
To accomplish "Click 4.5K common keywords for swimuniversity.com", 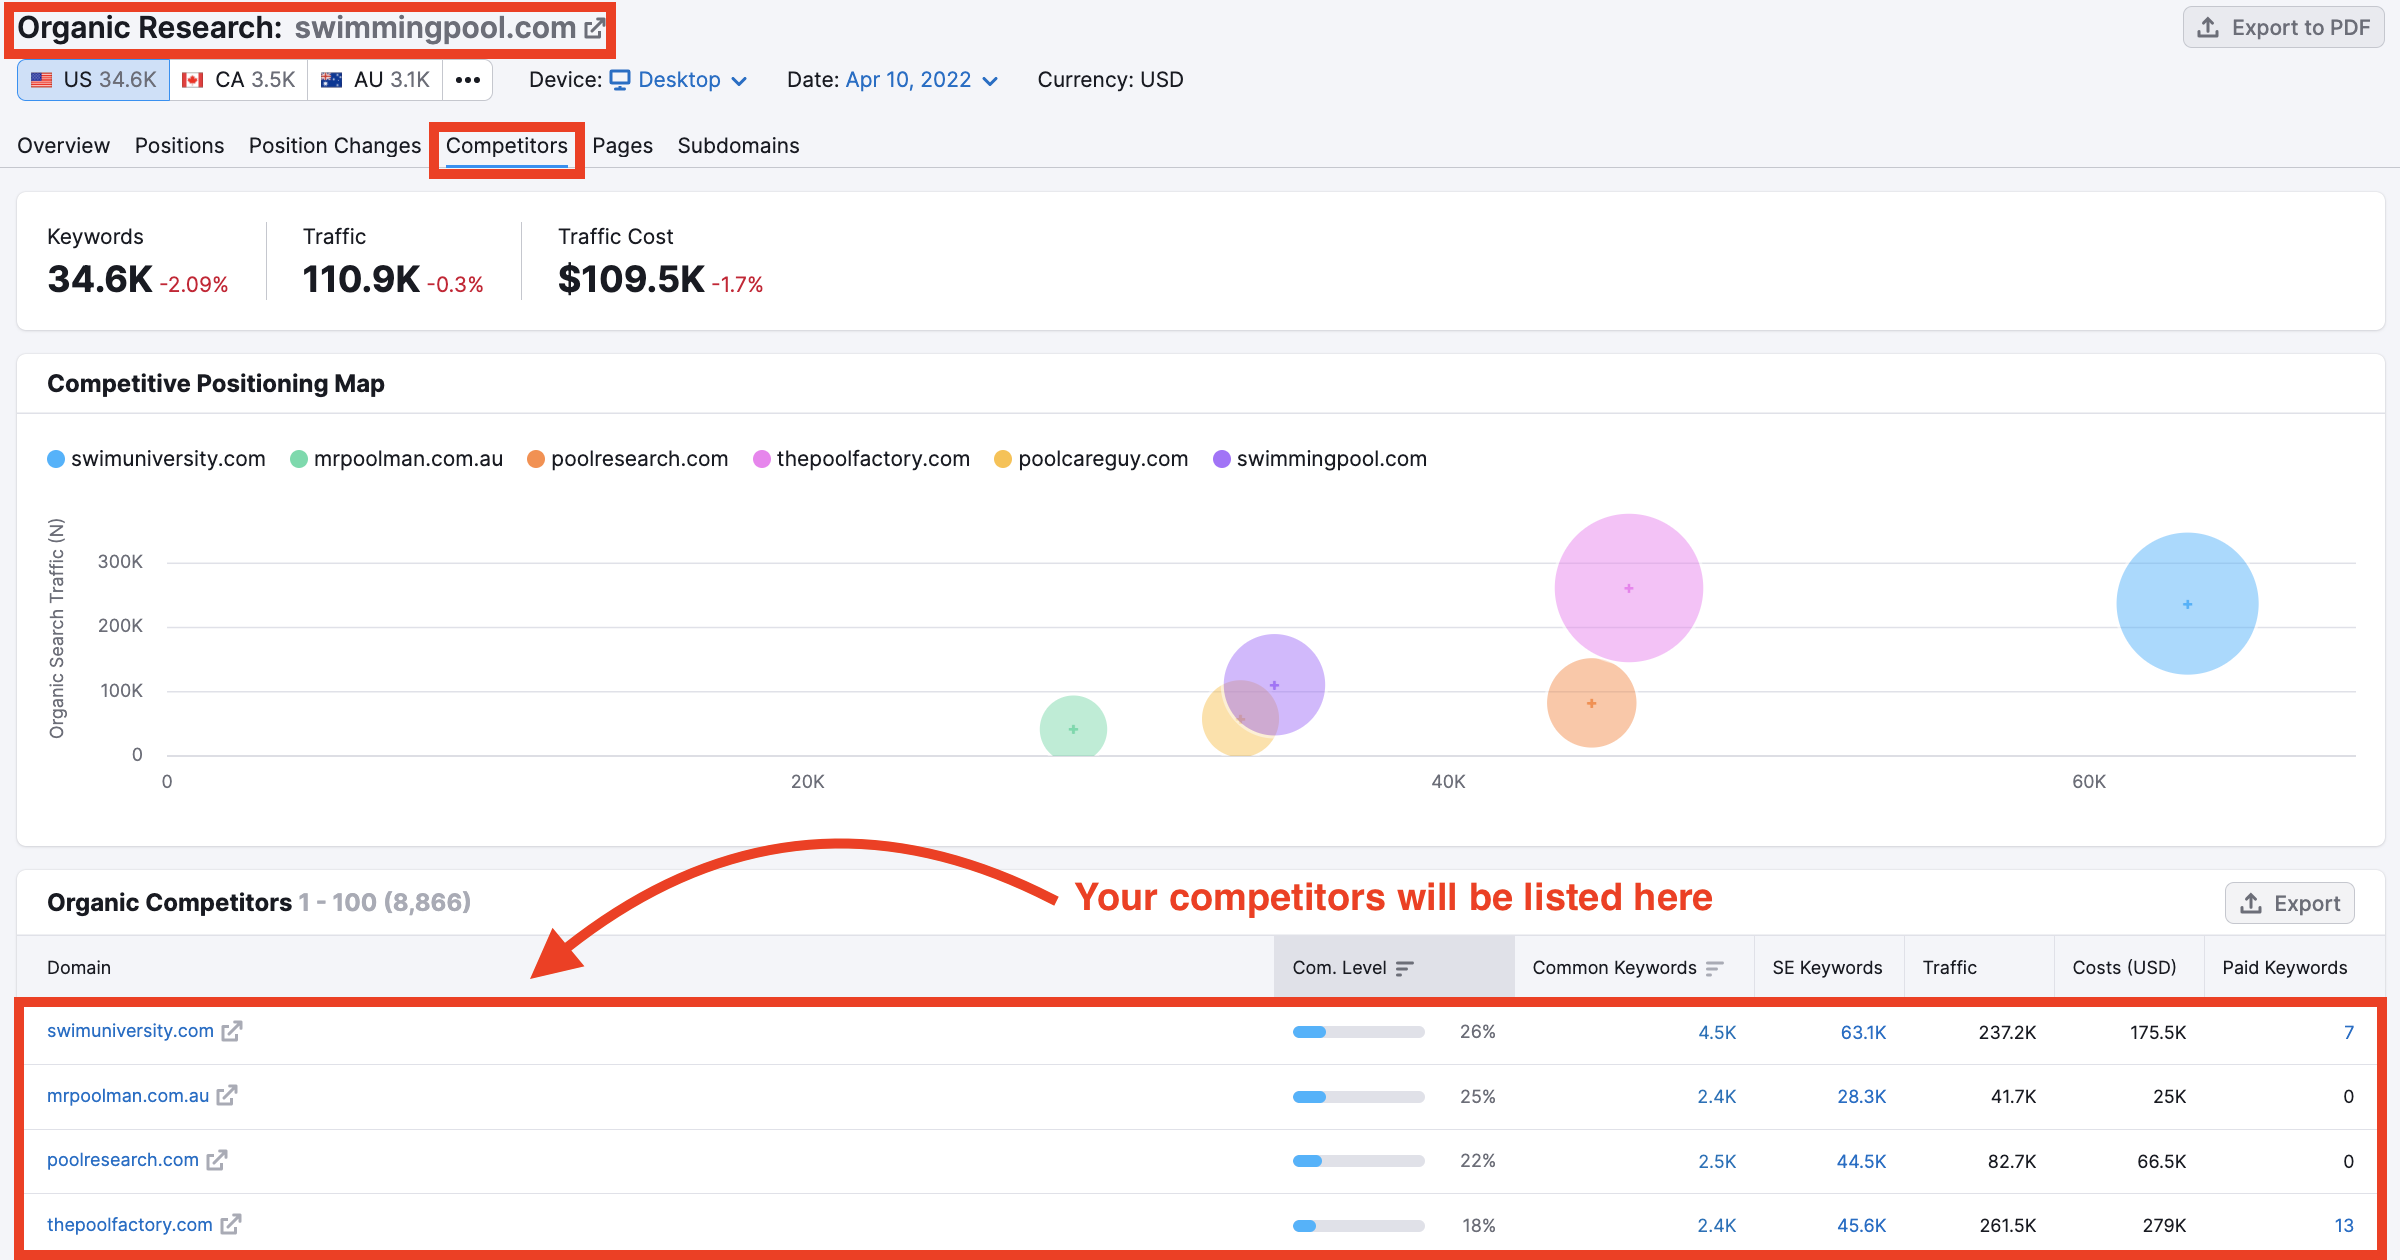I will point(1717,1032).
